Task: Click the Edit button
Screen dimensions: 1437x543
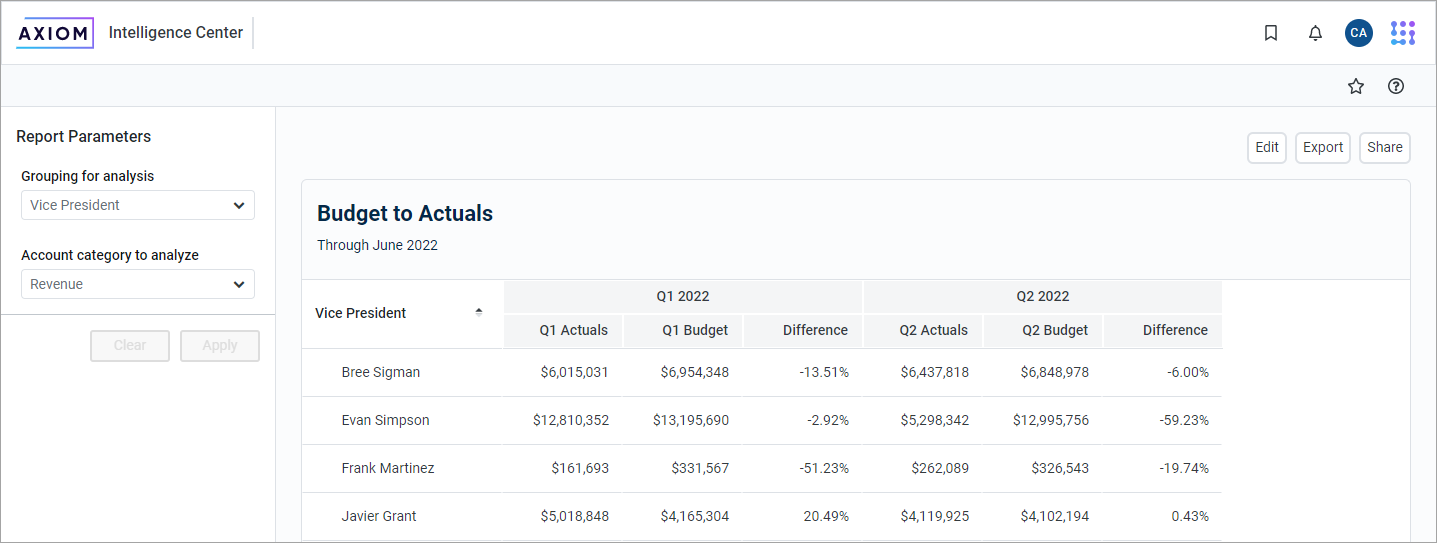Action: [1267, 147]
